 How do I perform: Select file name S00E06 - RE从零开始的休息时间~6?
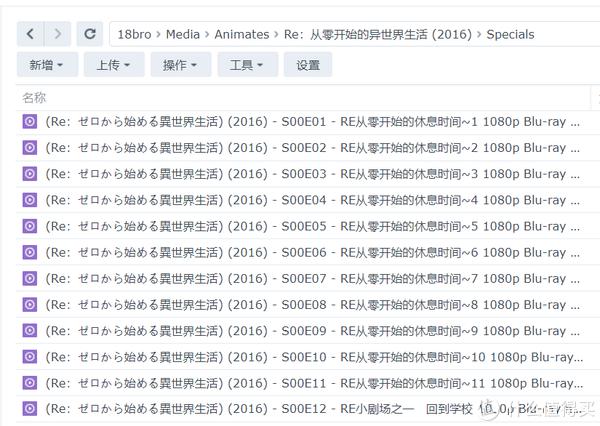coord(313,253)
